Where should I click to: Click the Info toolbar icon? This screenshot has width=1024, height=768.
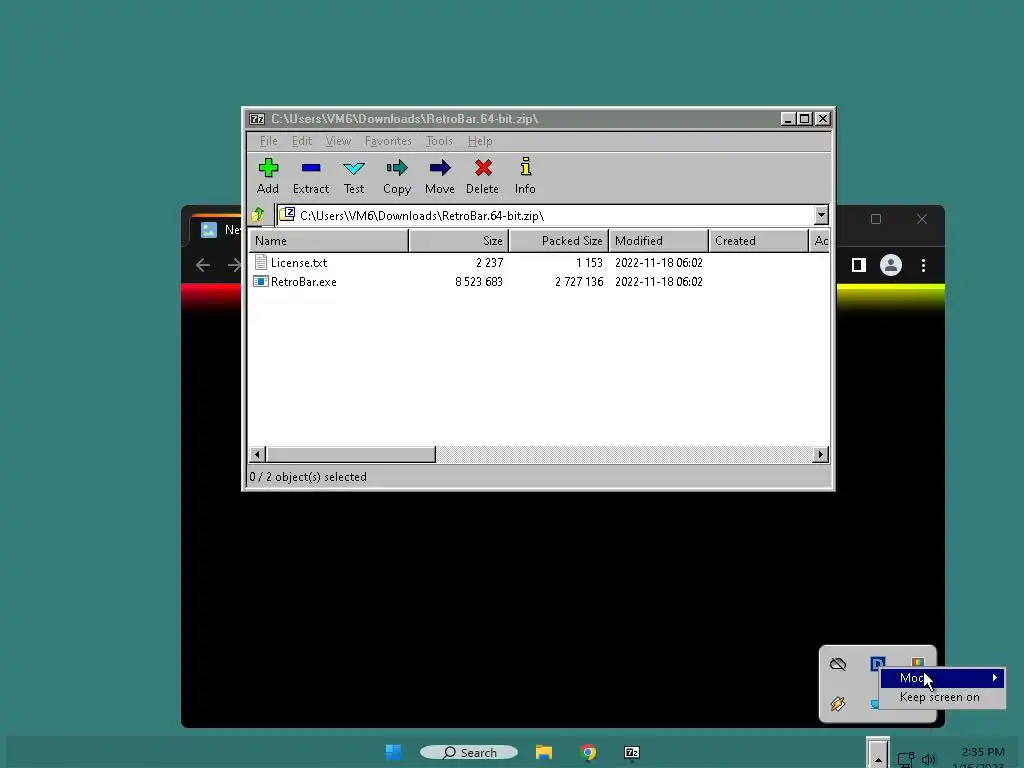[525, 167]
